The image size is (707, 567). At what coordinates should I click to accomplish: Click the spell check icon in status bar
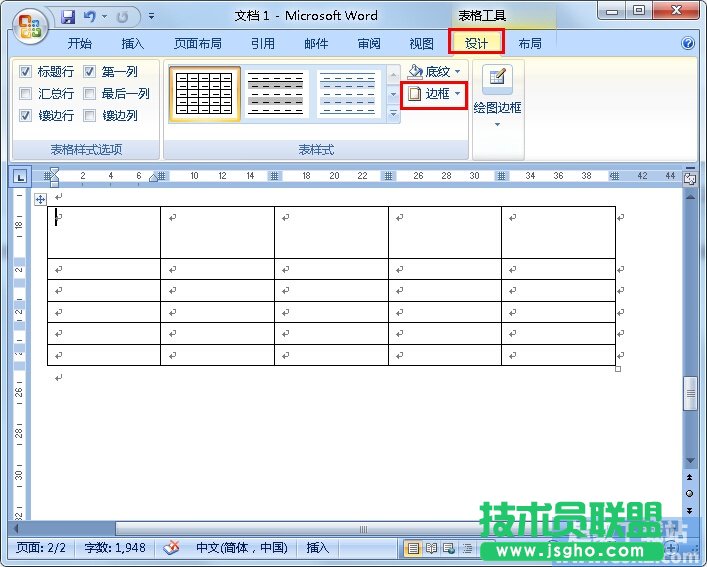[172, 548]
